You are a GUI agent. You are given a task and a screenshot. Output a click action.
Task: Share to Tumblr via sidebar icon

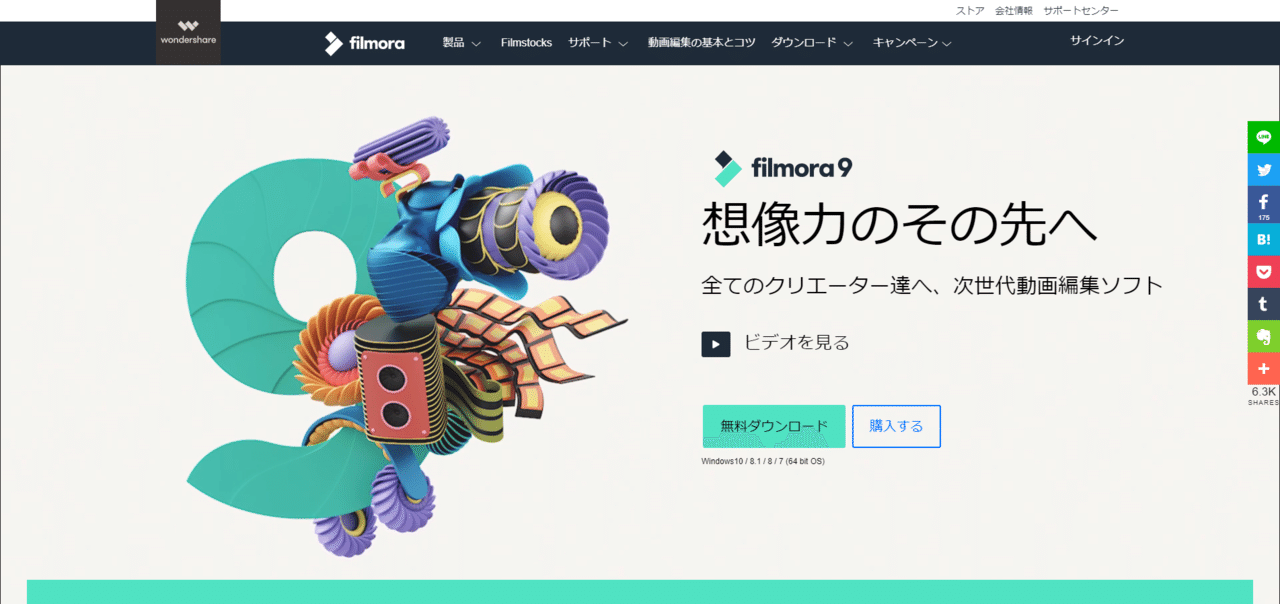click(x=1263, y=304)
